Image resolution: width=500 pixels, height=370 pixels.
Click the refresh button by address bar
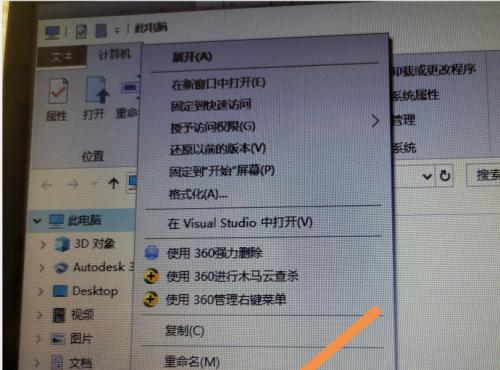(x=445, y=175)
